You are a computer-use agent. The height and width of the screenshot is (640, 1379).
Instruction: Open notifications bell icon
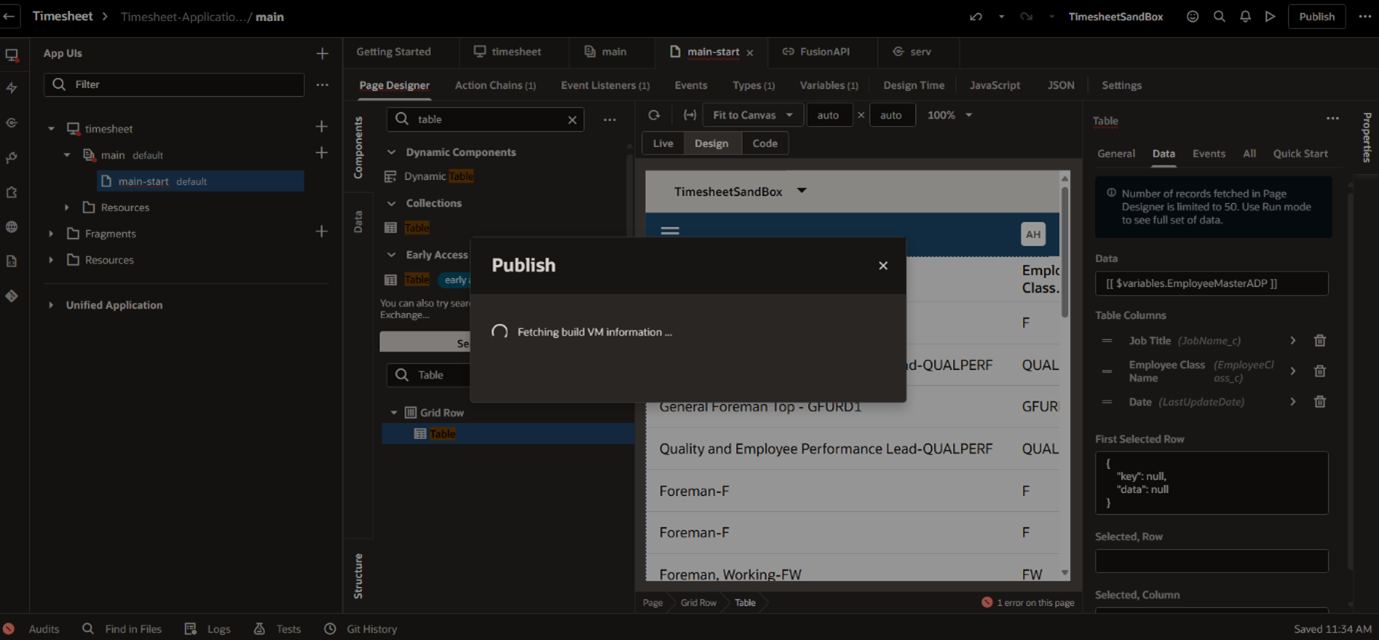click(x=1245, y=16)
